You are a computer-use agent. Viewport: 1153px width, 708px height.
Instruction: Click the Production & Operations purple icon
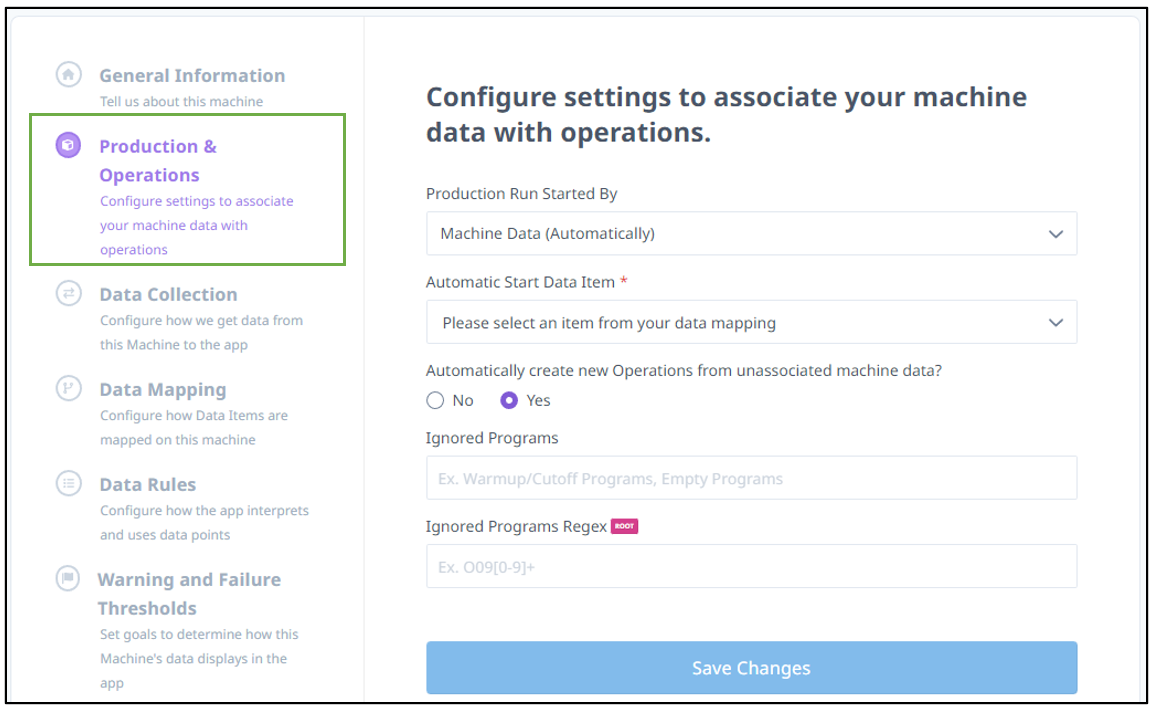(x=68, y=145)
